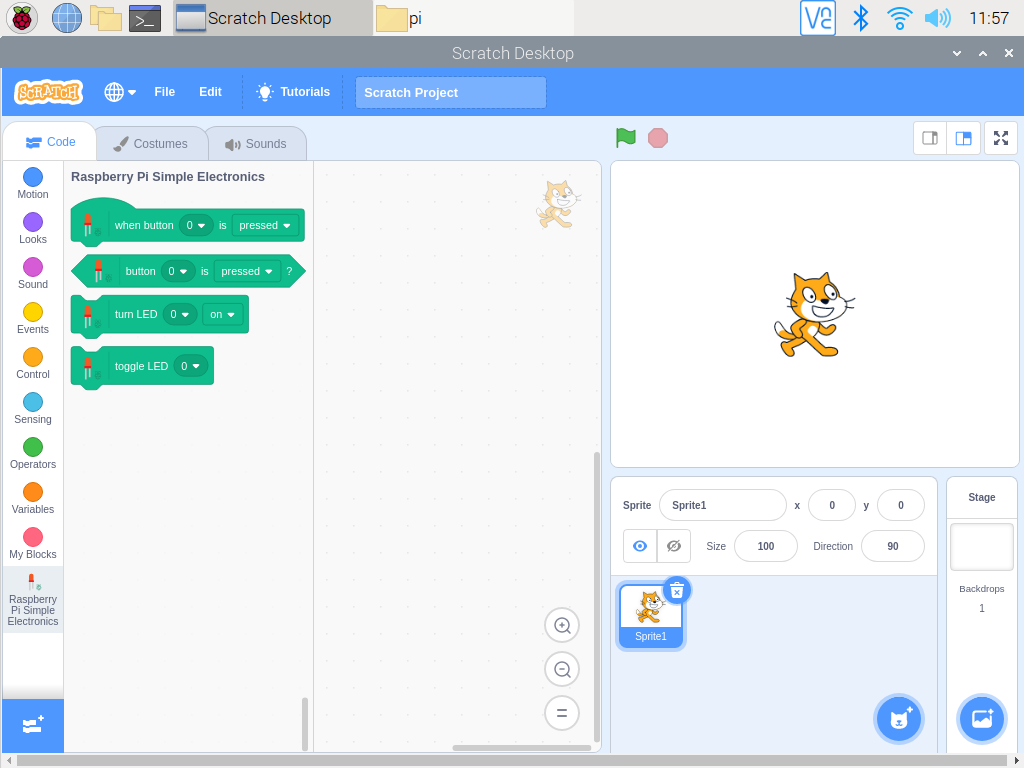This screenshot has height=768, width=1024.
Task: Open the Raspberry Pi main menu
Action: [x=22, y=18]
